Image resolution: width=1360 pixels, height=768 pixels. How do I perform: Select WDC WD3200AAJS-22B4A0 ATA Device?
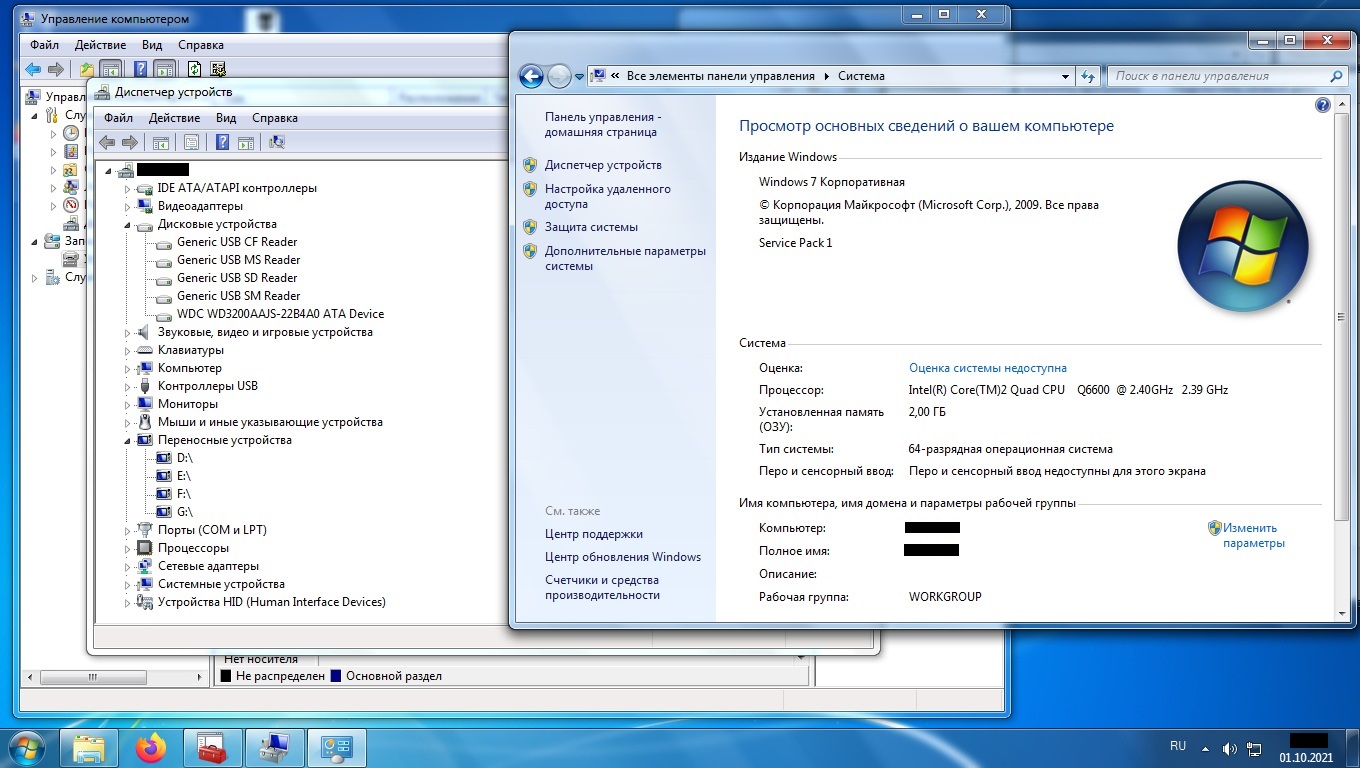pyautogui.click(x=280, y=314)
